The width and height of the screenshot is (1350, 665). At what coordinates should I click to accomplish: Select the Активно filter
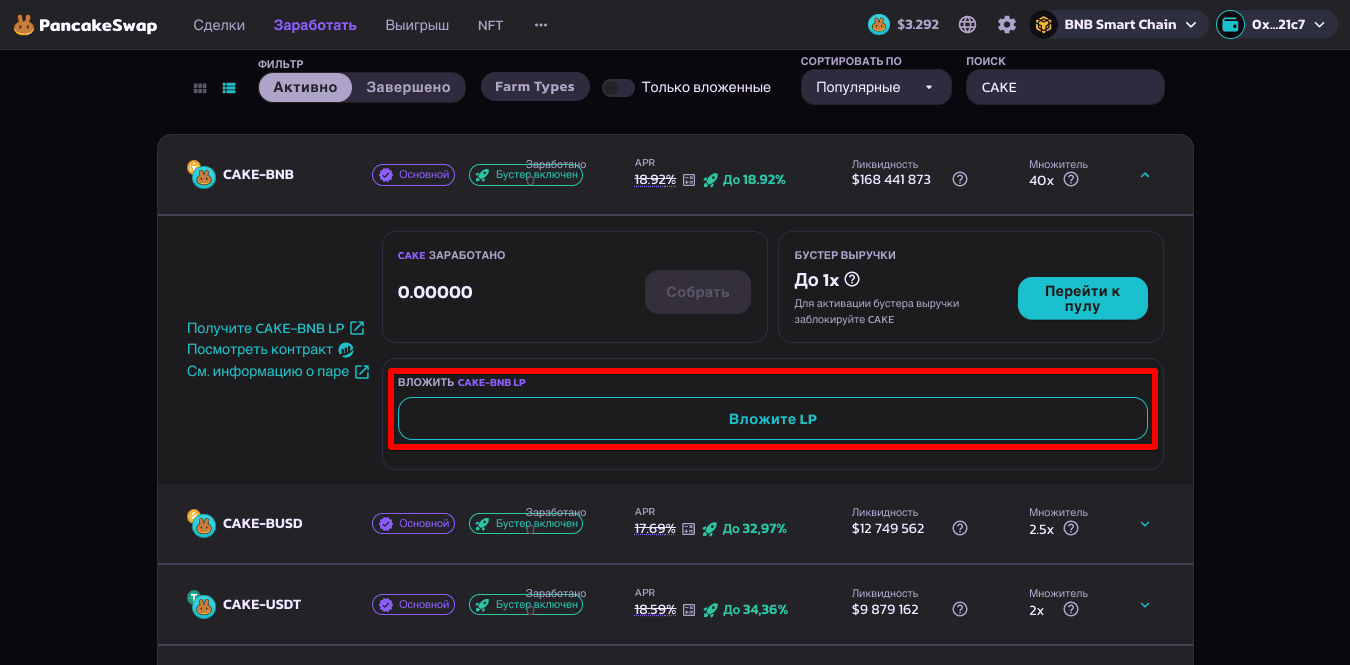click(305, 87)
